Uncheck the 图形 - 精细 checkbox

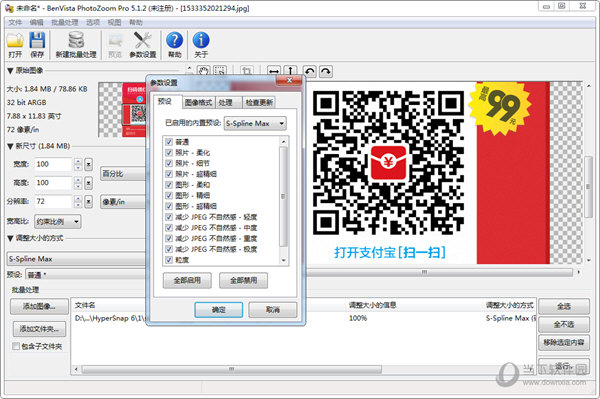coord(169,195)
